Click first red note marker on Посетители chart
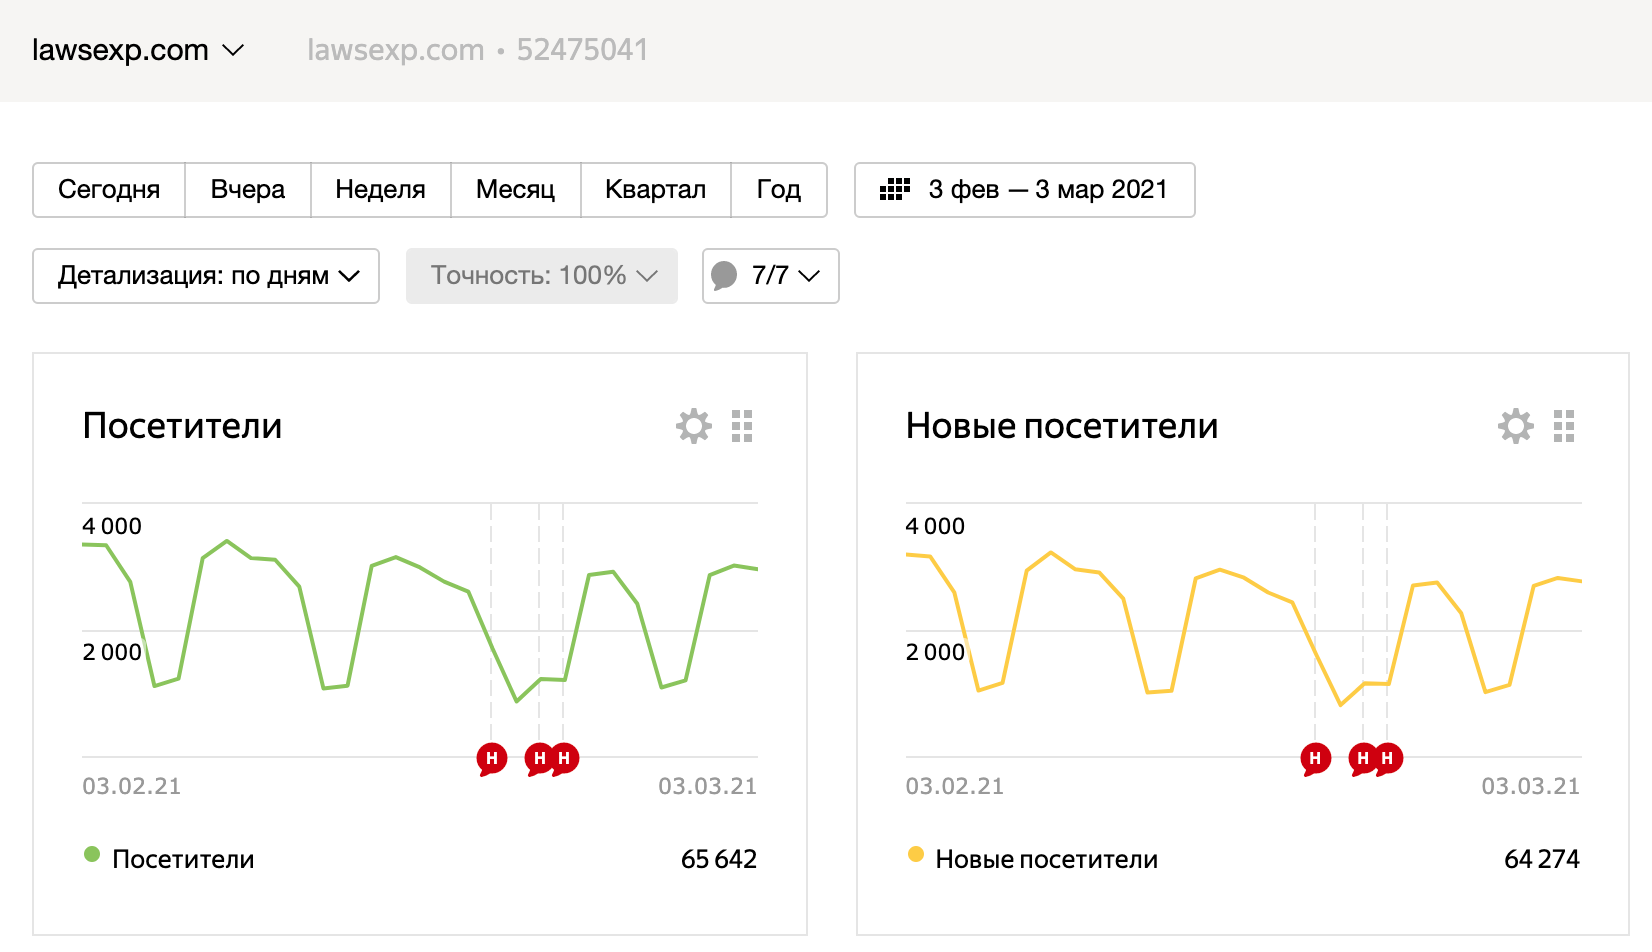 point(491,759)
